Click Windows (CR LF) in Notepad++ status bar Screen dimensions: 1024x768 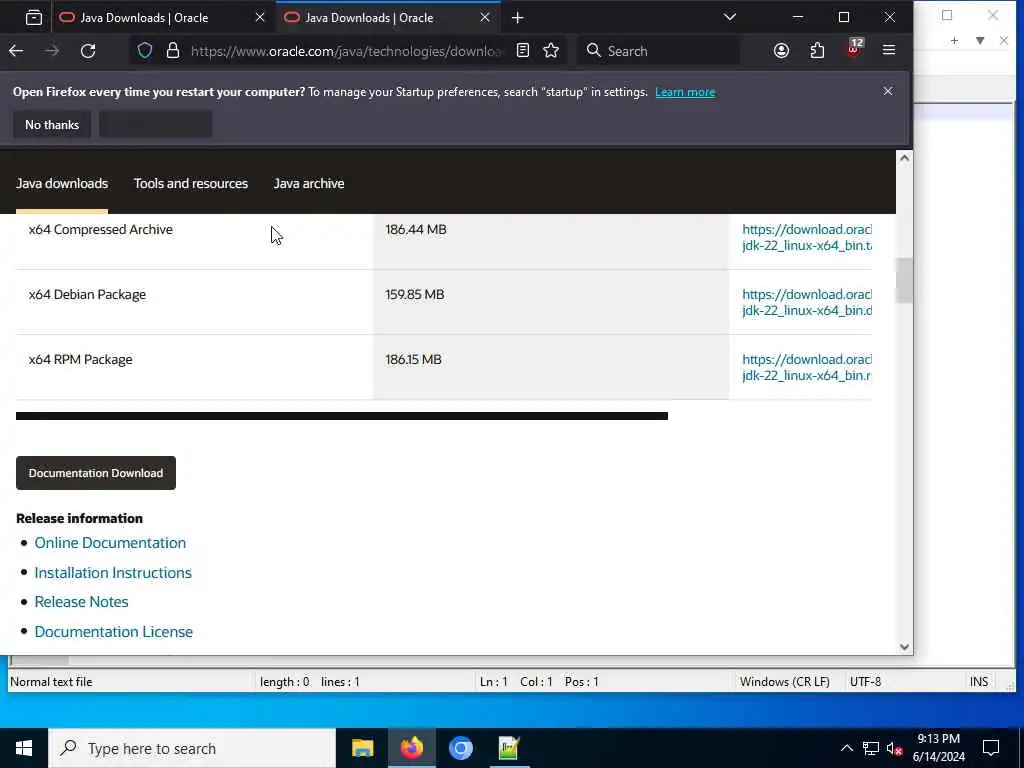pyautogui.click(x=785, y=682)
